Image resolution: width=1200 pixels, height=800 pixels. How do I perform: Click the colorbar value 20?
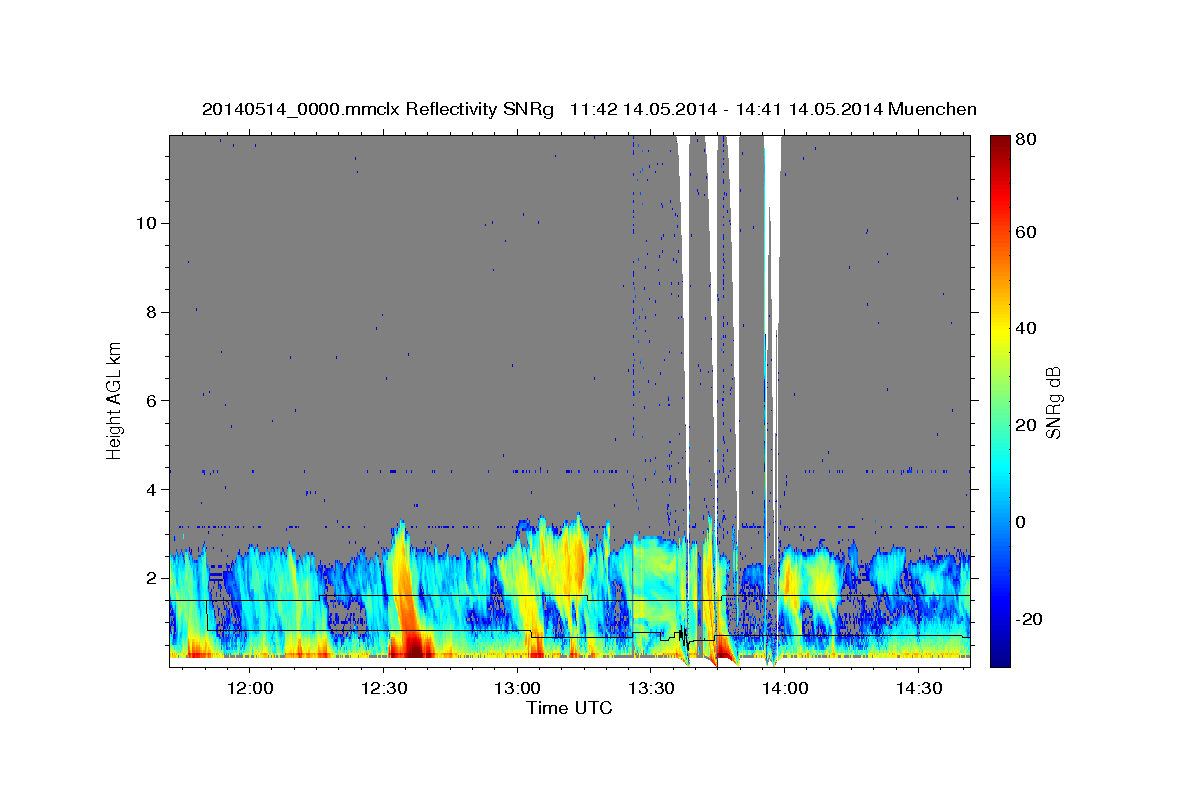pyautogui.click(x=1025, y=425)
